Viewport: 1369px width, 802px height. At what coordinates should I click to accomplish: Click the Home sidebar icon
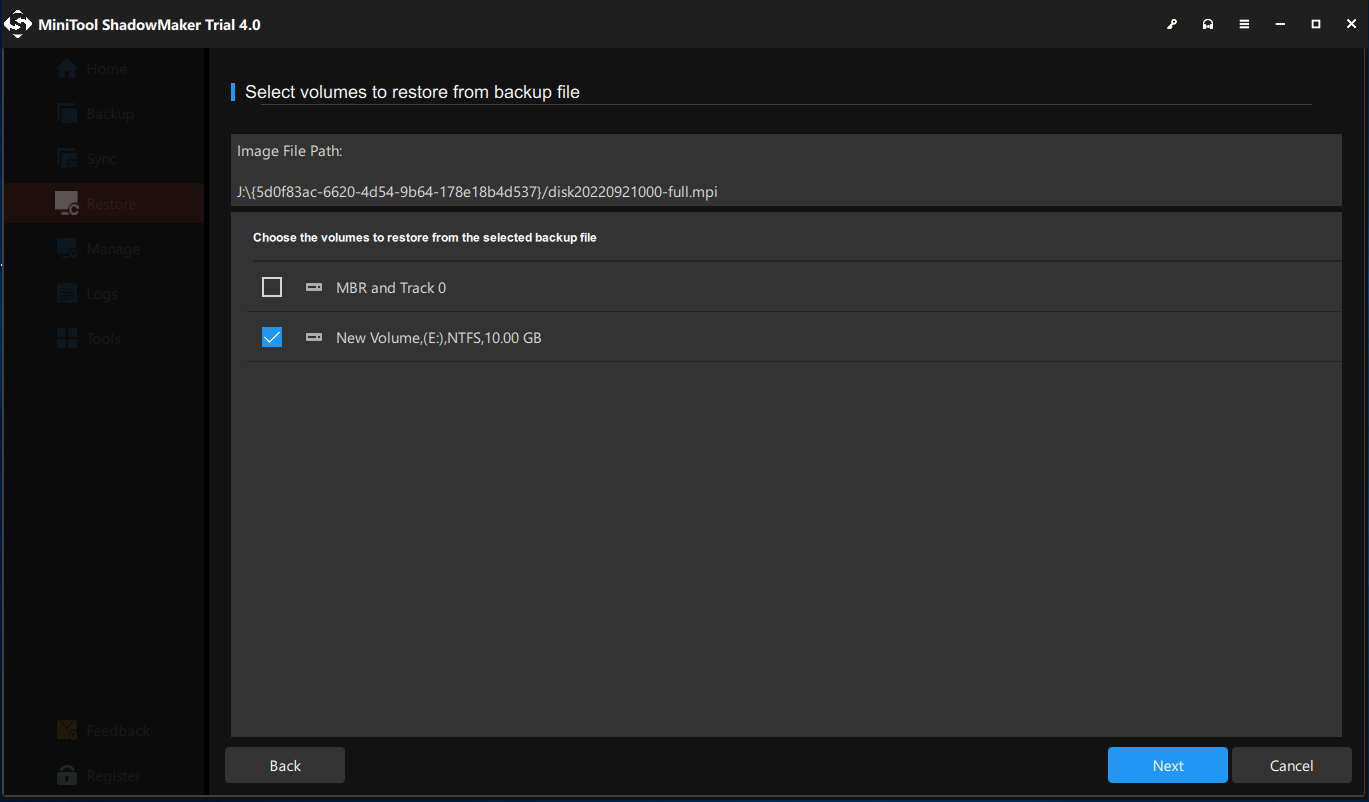click(x=67, y=69)
